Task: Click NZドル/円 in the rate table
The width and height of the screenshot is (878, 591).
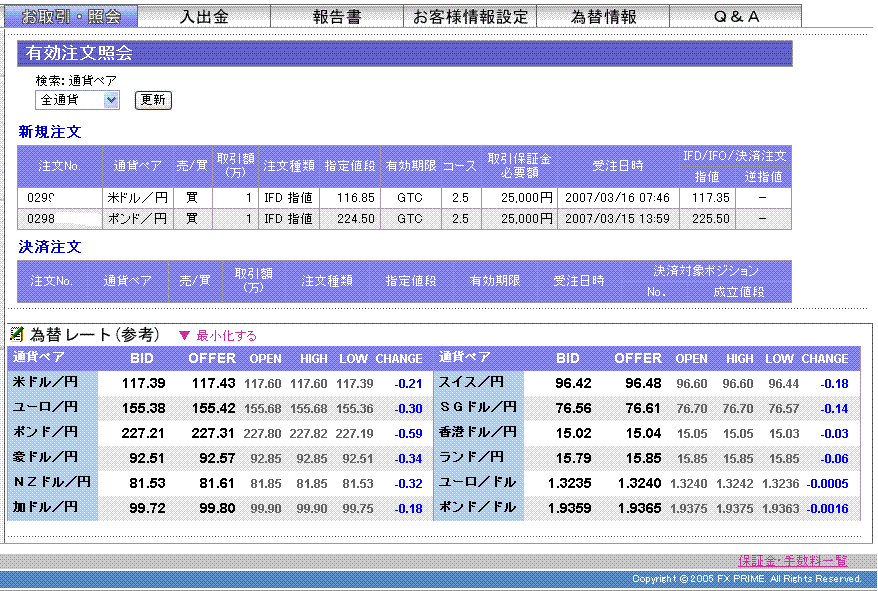Action: (x=52, y=482)
